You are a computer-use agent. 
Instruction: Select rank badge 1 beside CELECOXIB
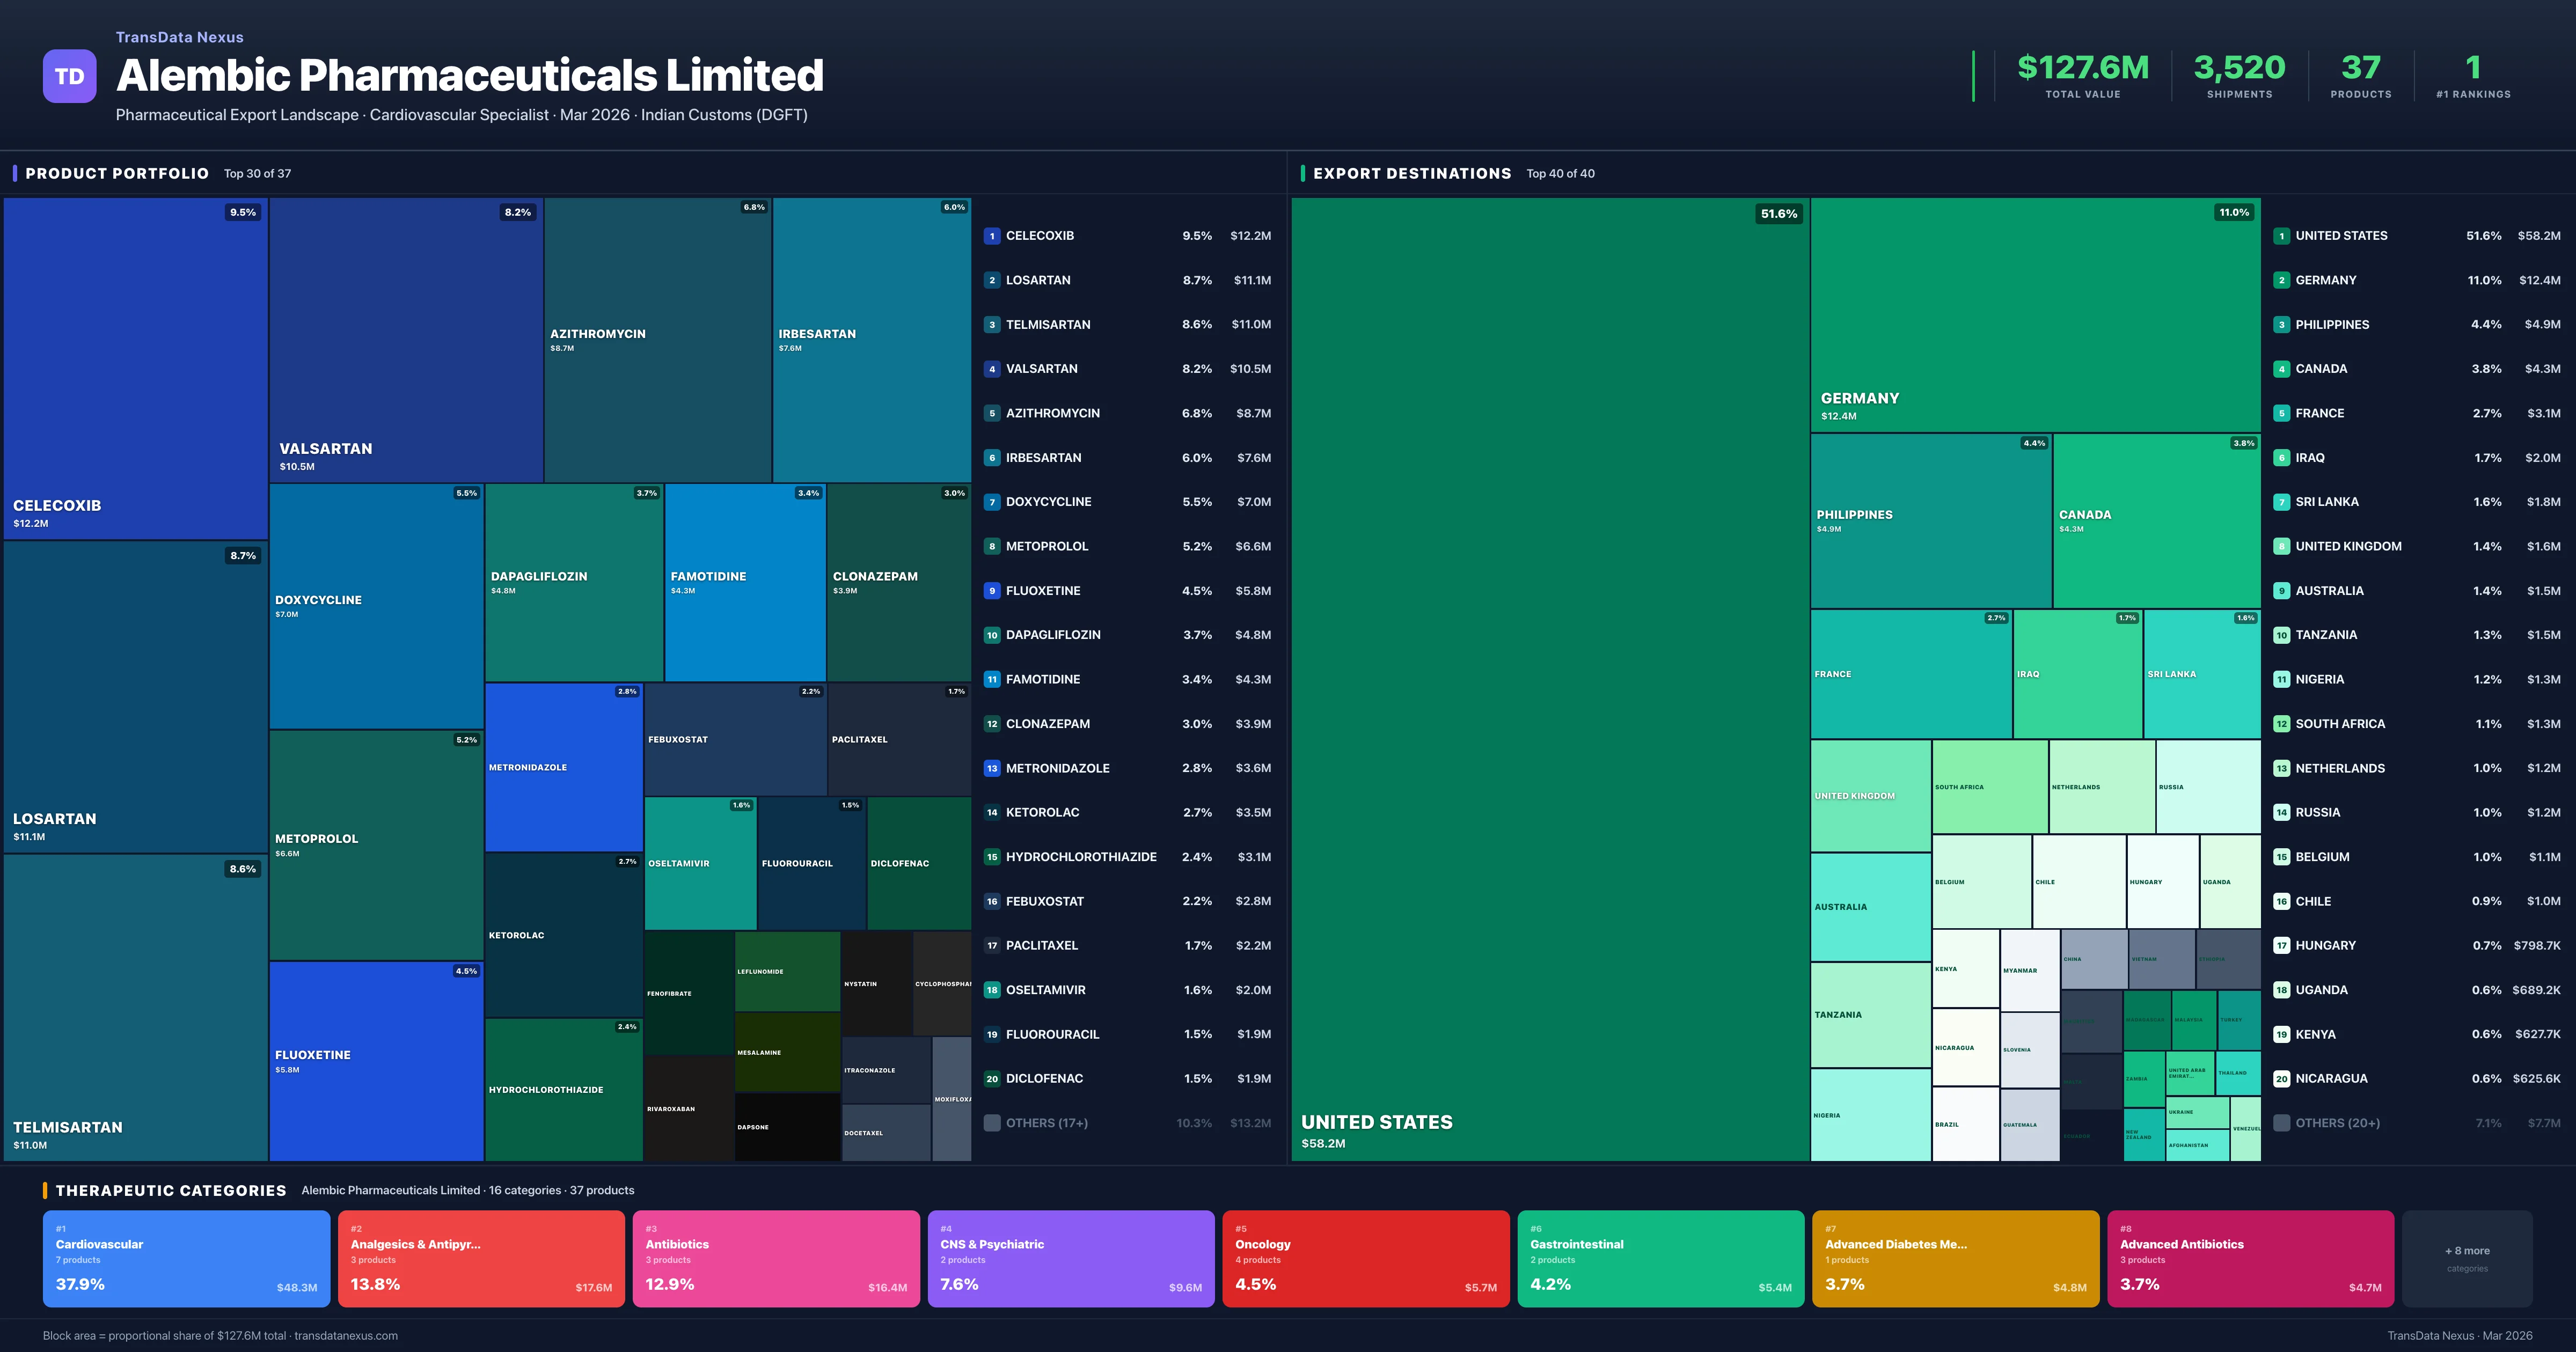coord(991,235)
